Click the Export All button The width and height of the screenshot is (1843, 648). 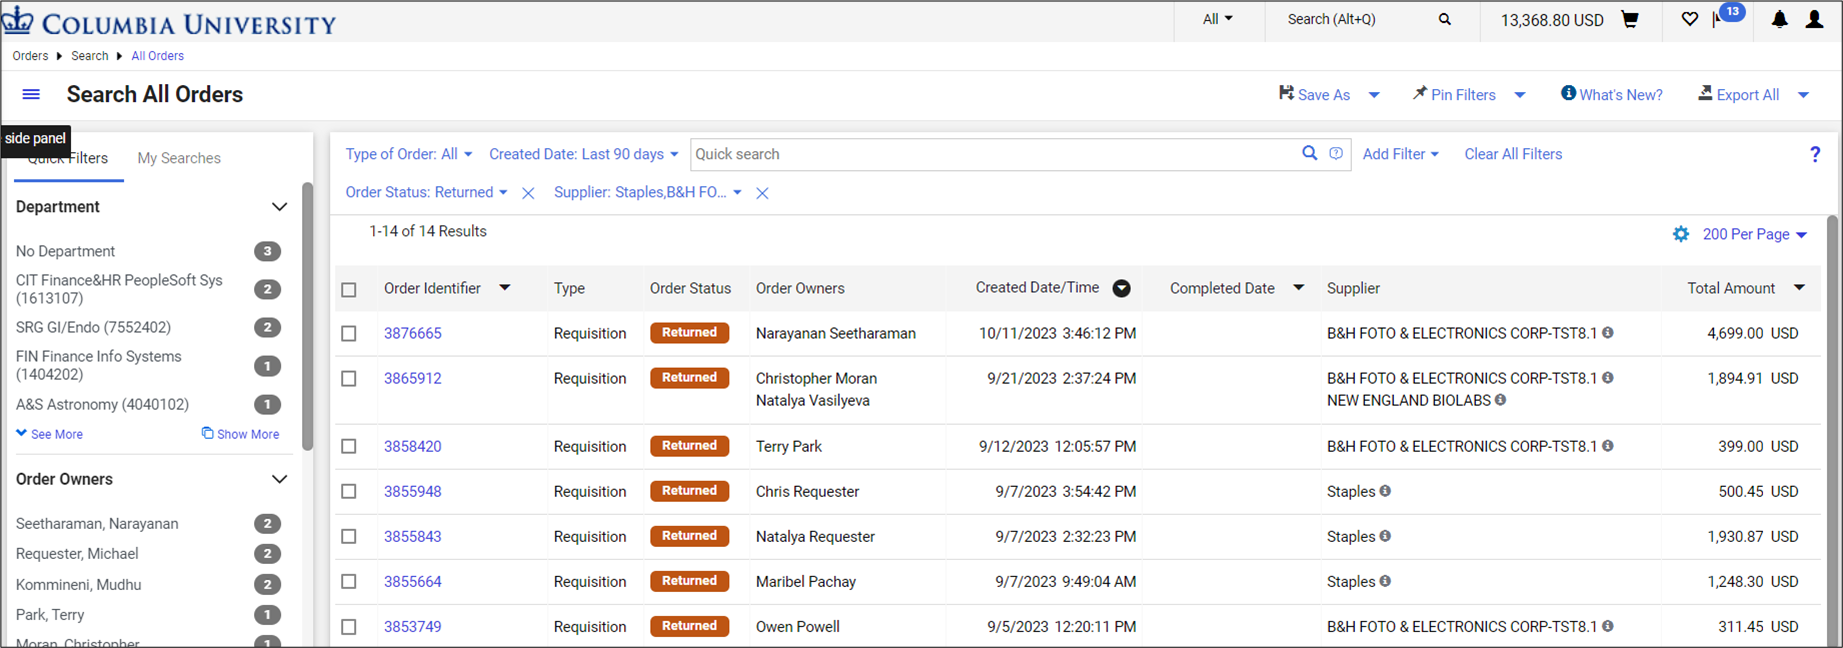point(1739,94)
